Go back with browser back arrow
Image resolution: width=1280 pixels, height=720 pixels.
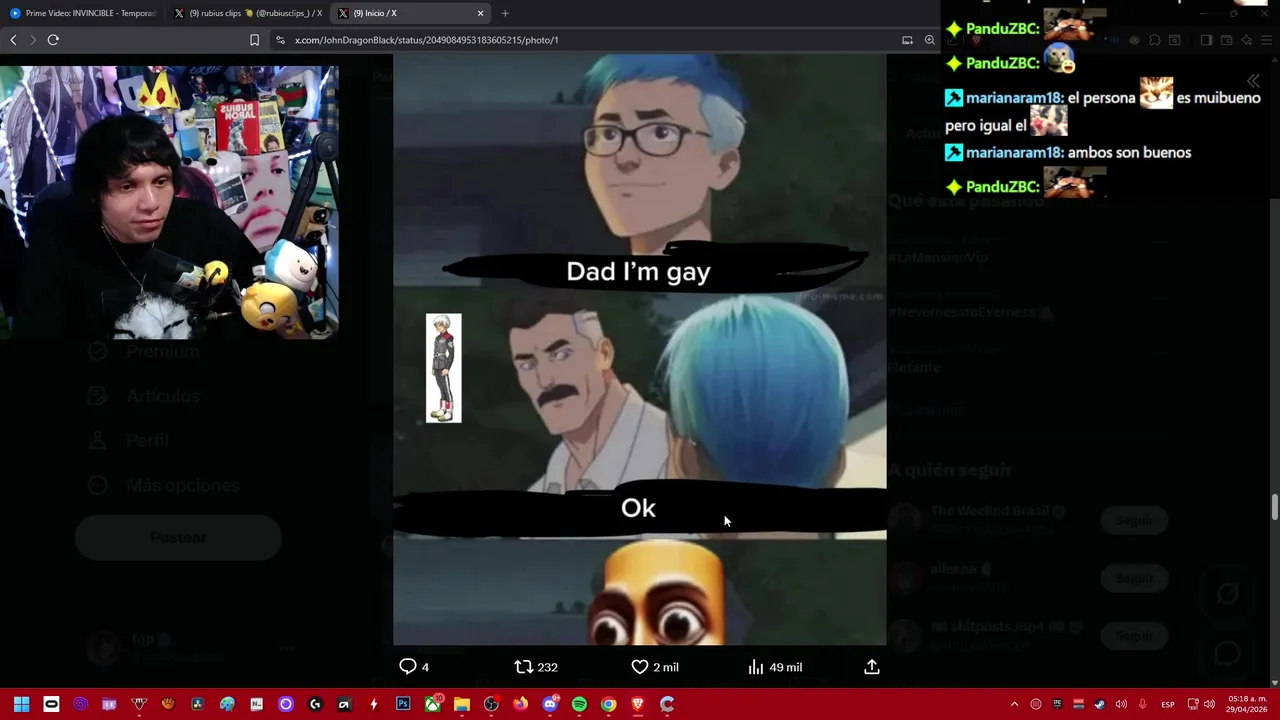coord(13,40)
